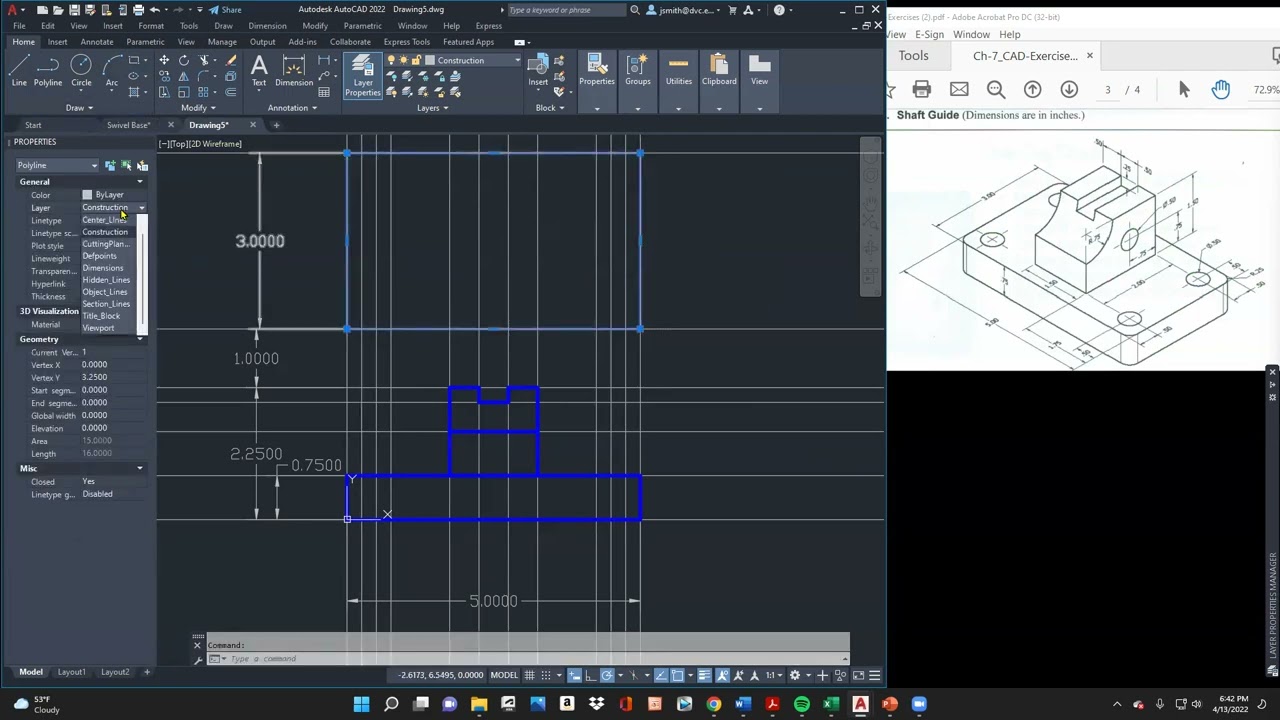Choose Title_Block from layer list
This screenshot has height=720, width=1280.
[101, 316]
